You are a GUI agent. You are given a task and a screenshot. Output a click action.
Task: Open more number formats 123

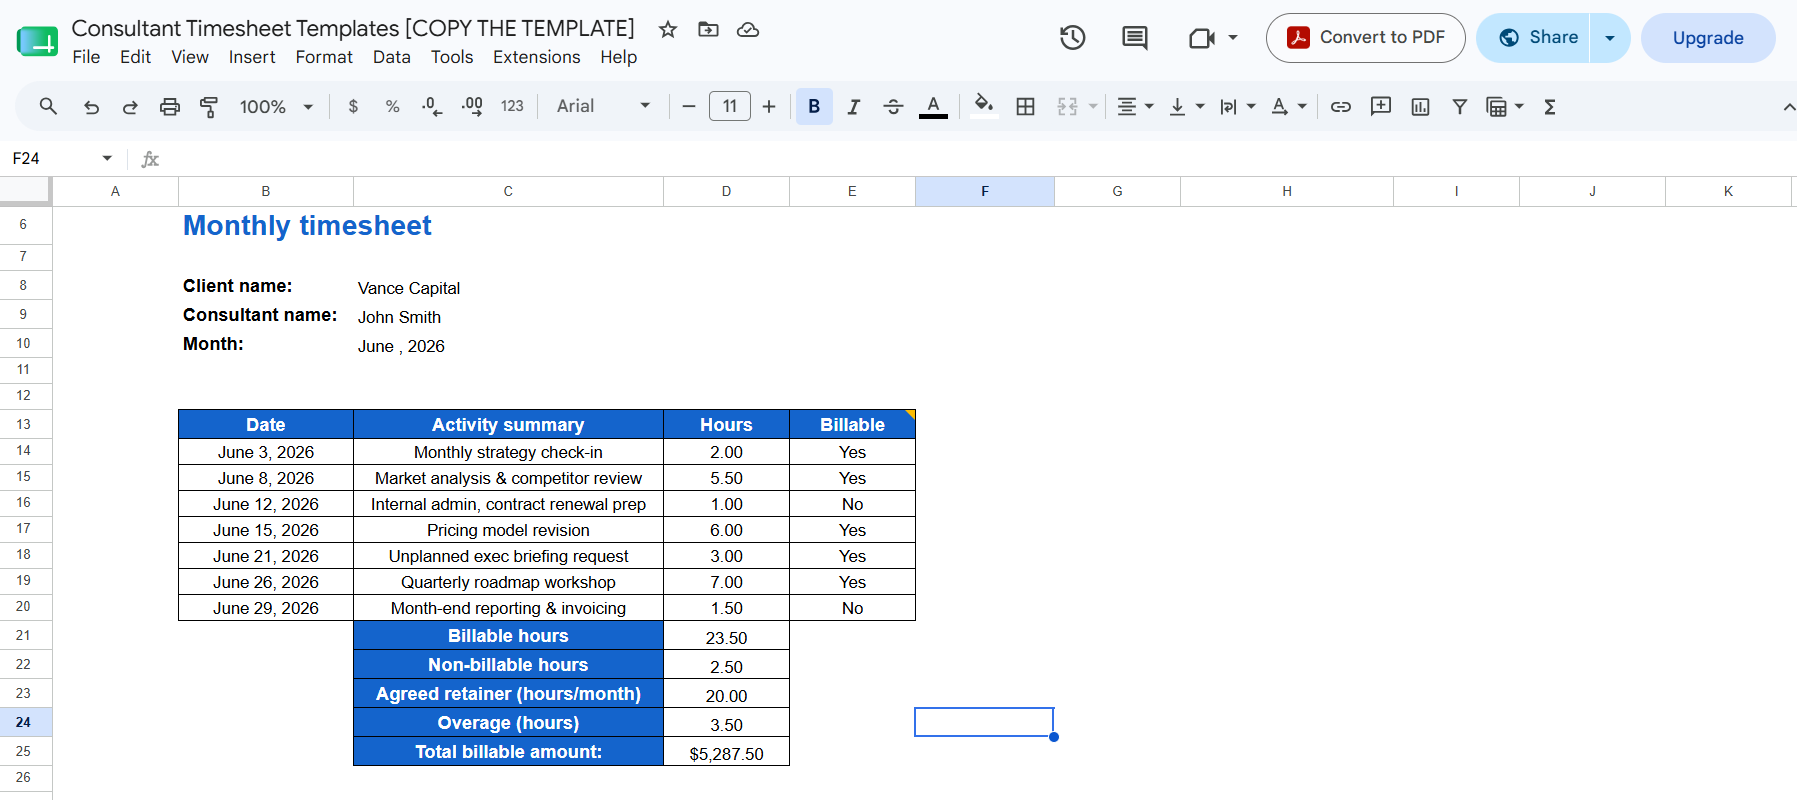[512, 106]
